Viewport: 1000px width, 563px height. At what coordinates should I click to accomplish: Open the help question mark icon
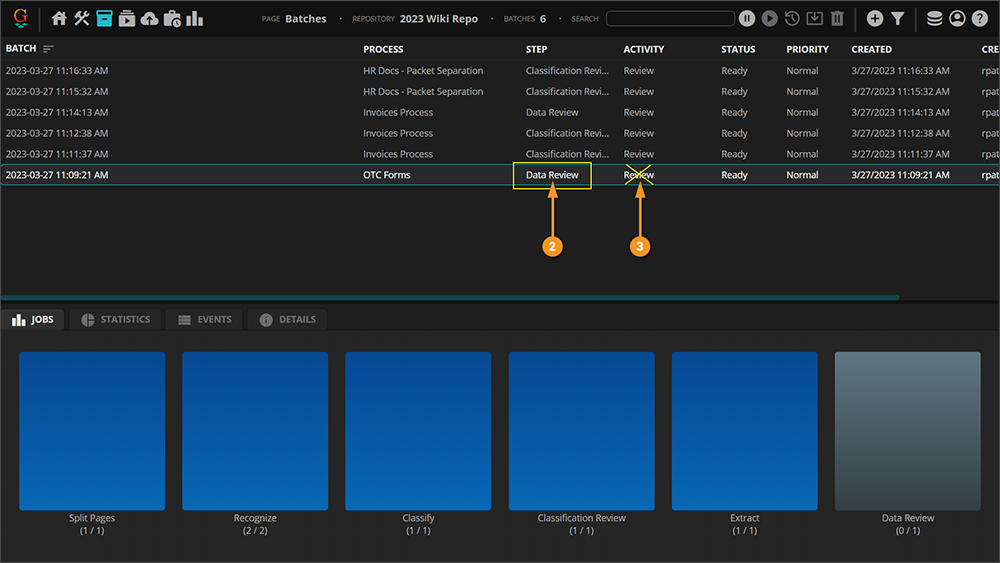tap(979, 18)
